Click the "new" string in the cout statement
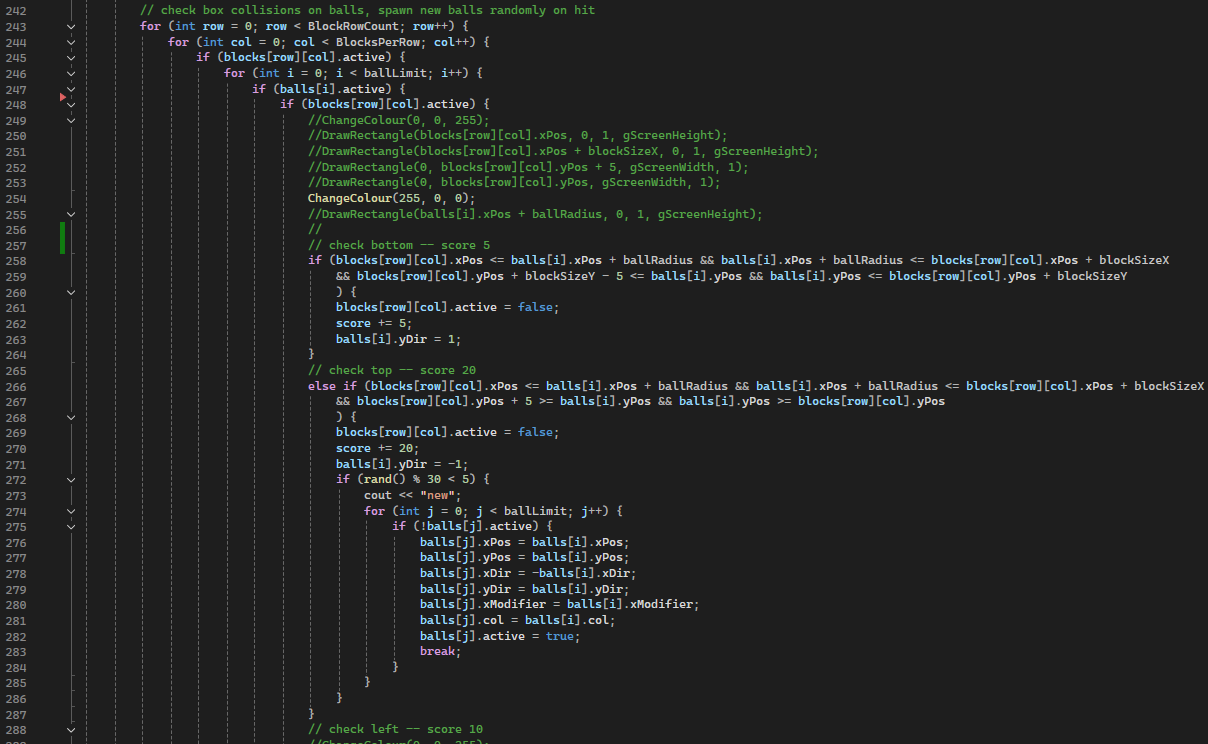 439,495
